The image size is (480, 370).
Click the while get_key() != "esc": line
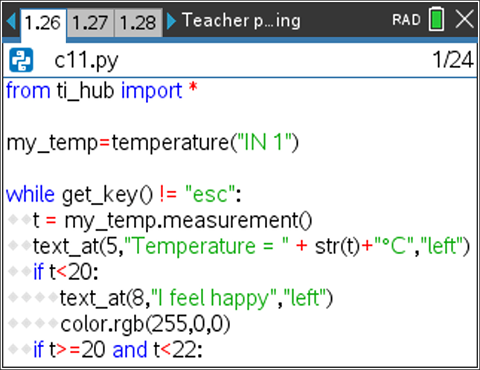[x=123, y=195]
